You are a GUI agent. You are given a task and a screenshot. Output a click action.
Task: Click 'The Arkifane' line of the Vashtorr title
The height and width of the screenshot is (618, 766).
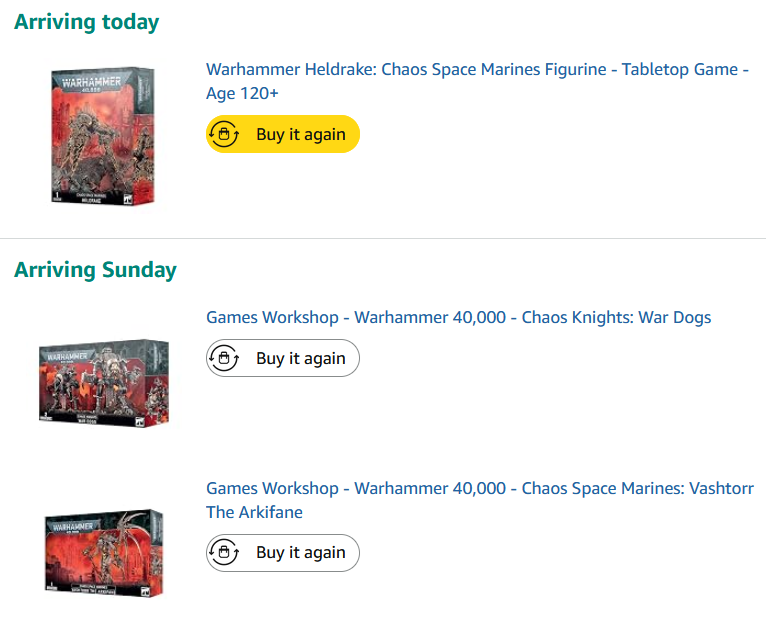[254, 512]
